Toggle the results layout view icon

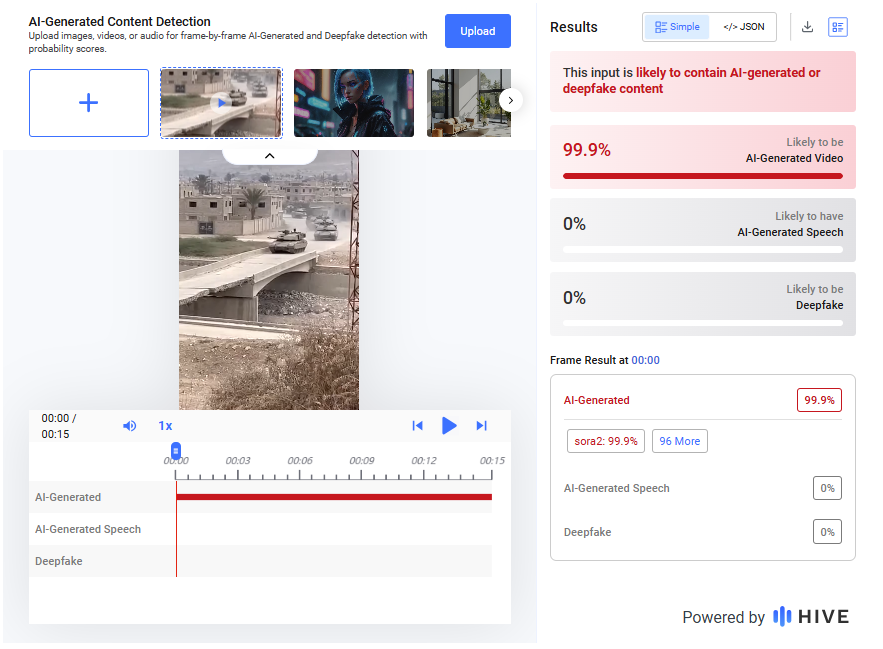pos(838,27)
